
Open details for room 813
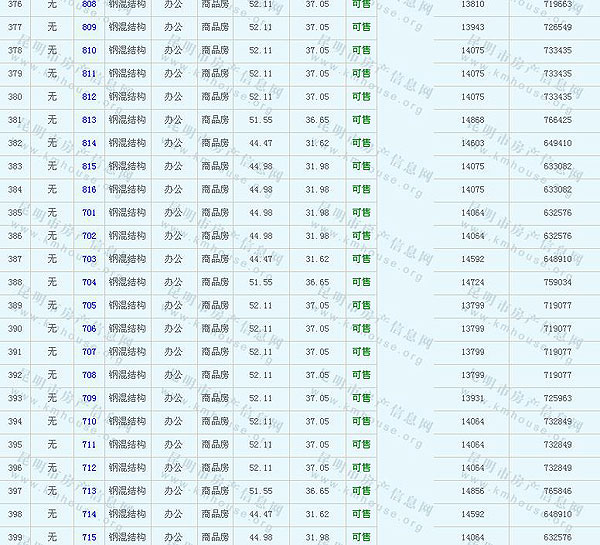point(89,120)
